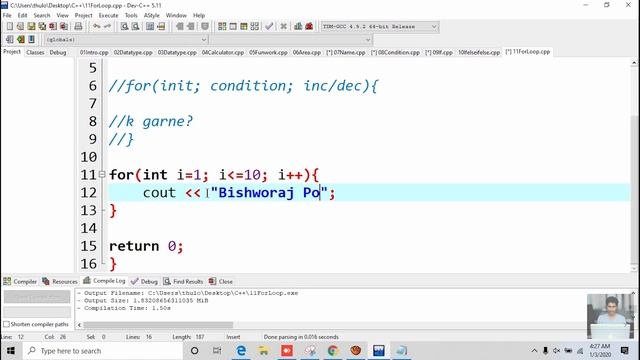
Task: Click the Task View taskbar icon
Action: coord(217,351)
